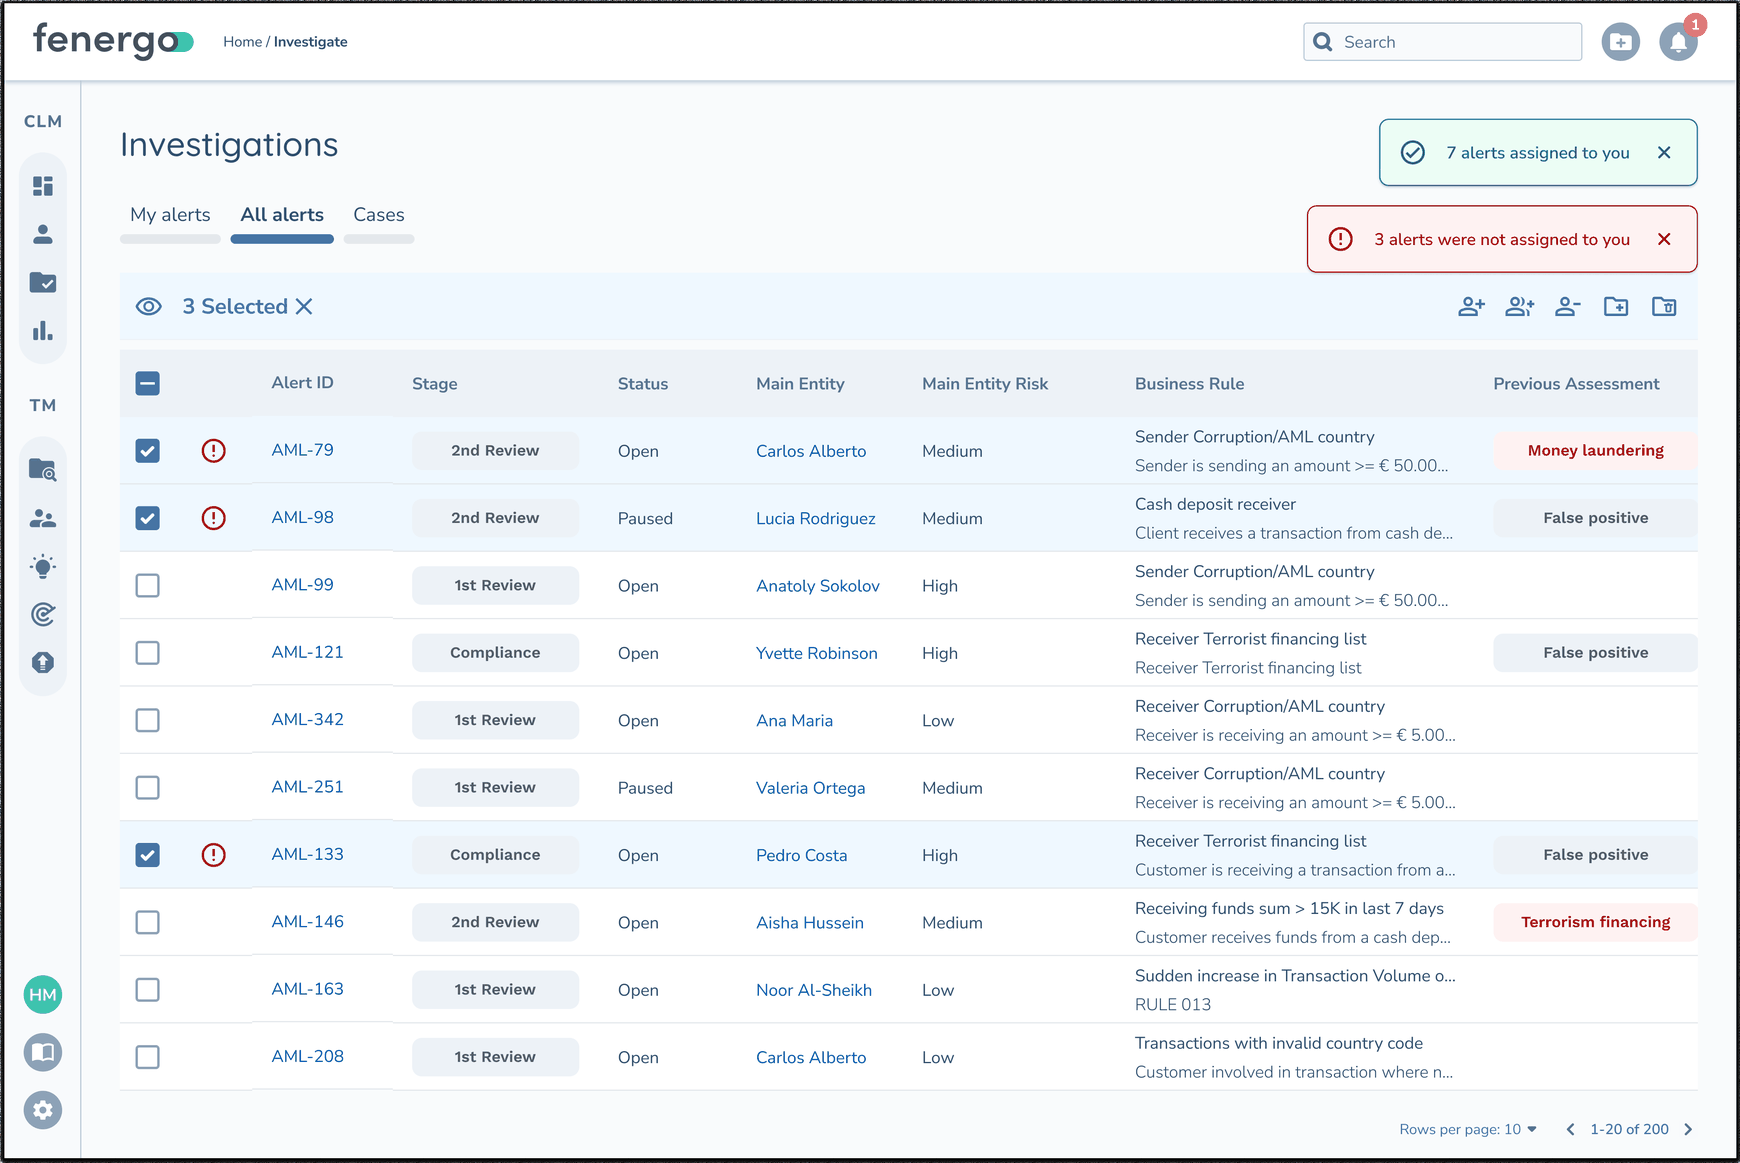Click the Search input field
Image resolution: width=1740 pixels, height=1163 pixels.
[x=1442, y=42]
